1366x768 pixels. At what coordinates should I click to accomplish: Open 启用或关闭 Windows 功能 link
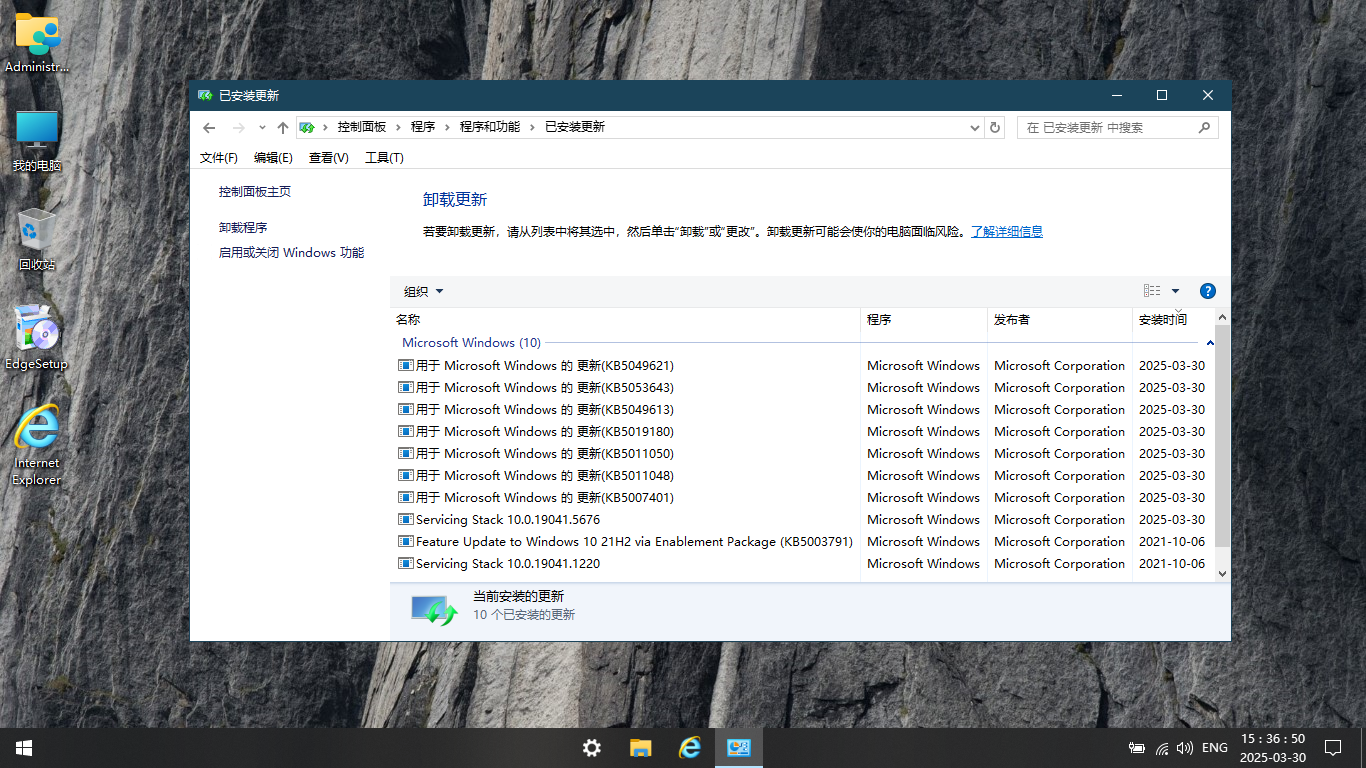291,253
